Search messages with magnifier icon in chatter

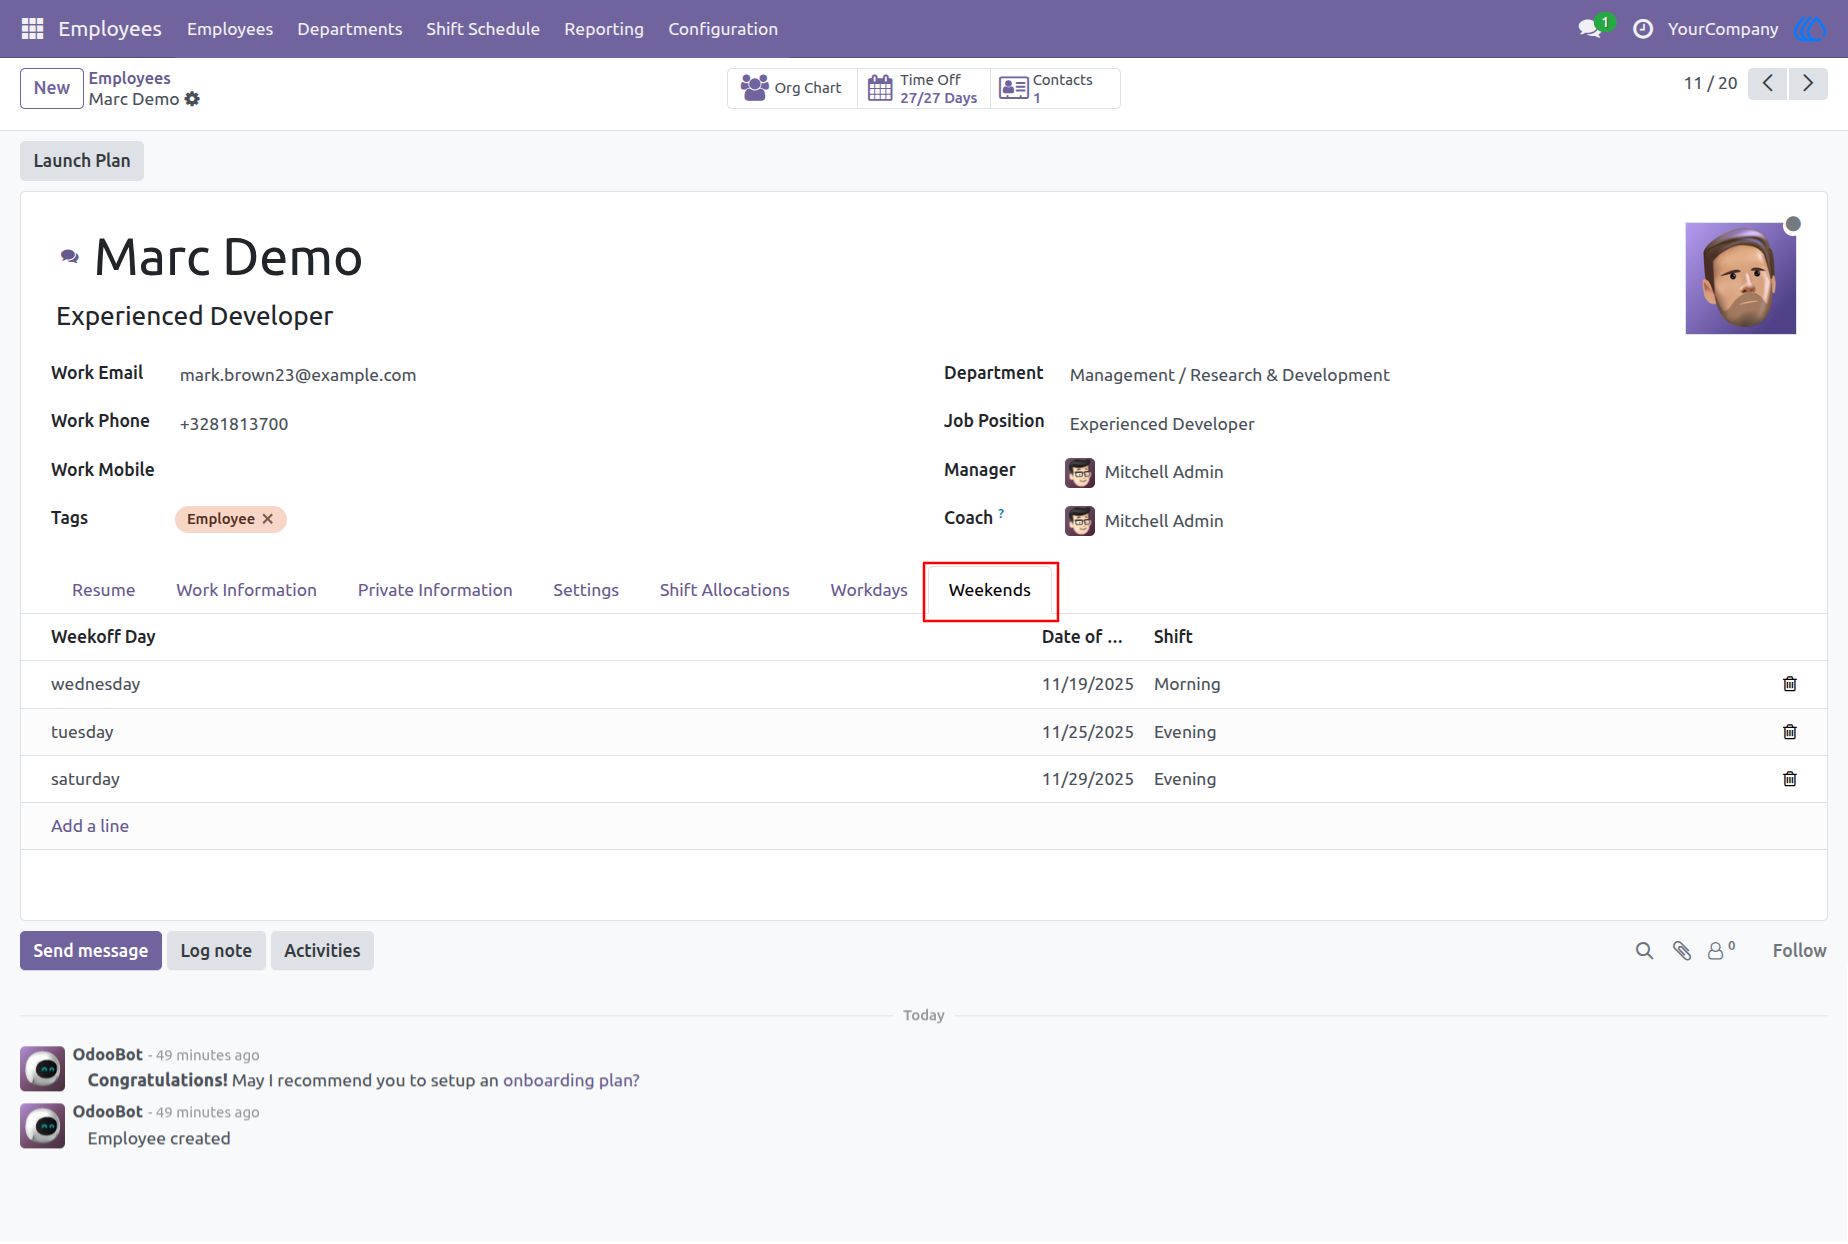coord(1644,951)
